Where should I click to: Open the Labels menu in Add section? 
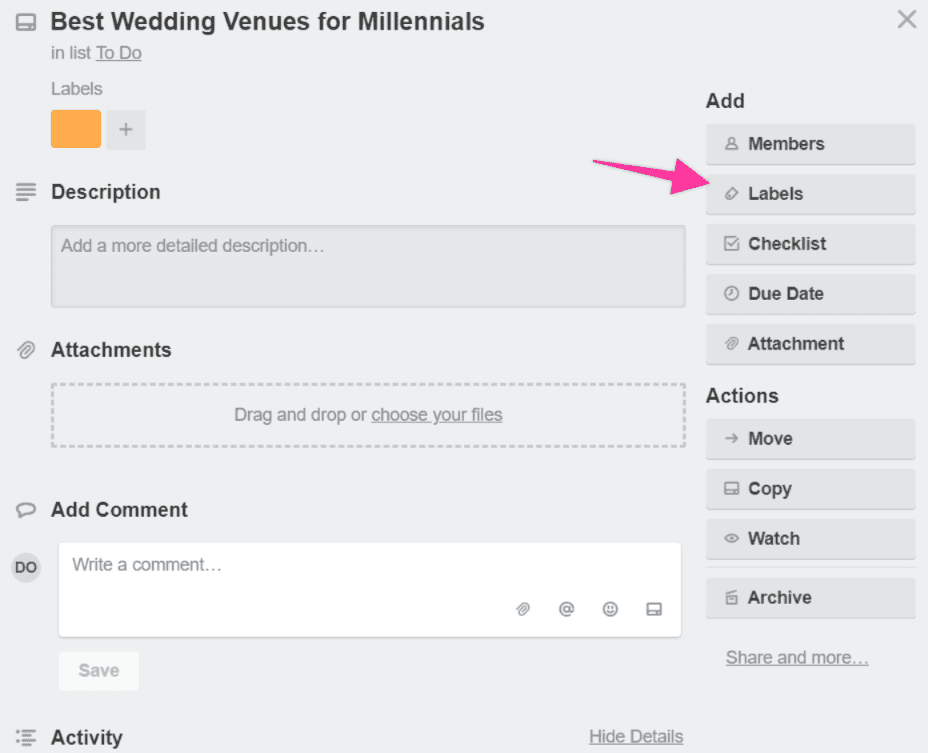tap(810, 194)
